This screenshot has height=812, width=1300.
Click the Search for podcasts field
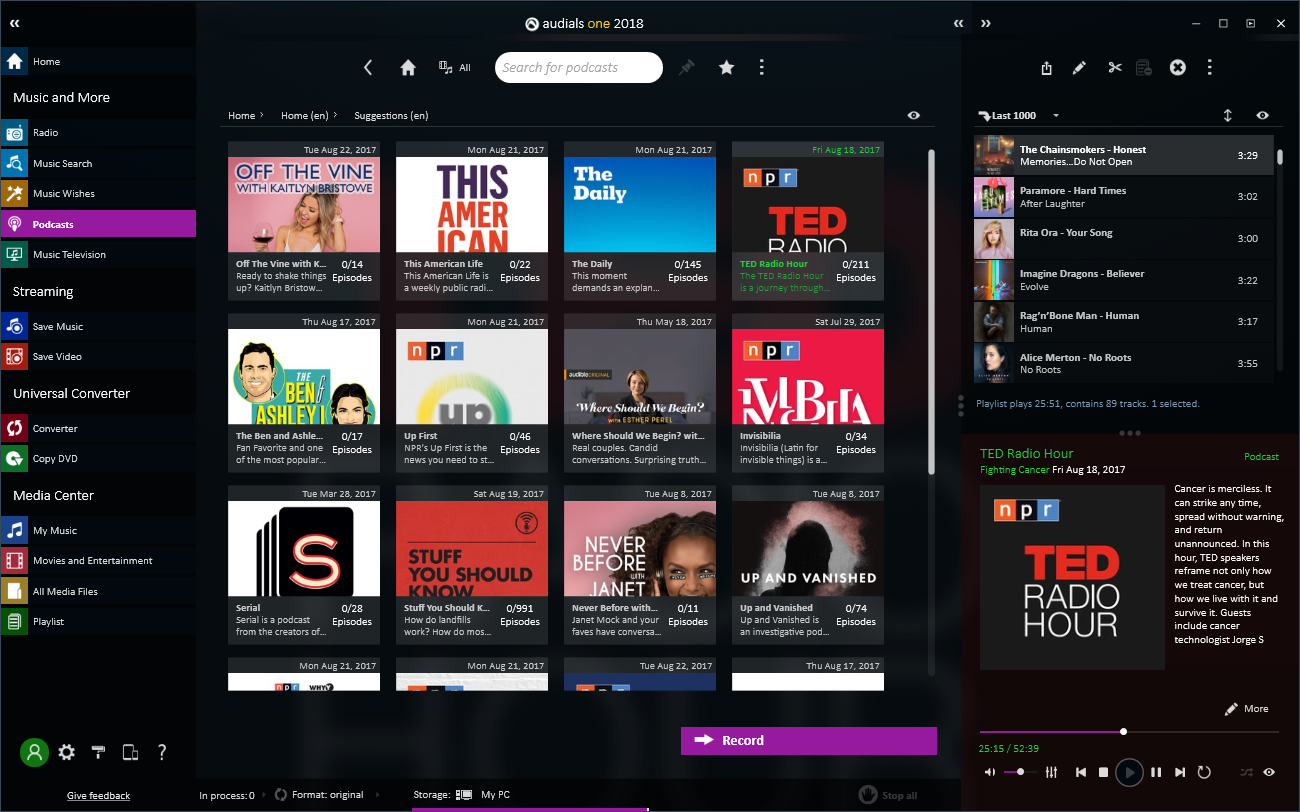[579, 67]
